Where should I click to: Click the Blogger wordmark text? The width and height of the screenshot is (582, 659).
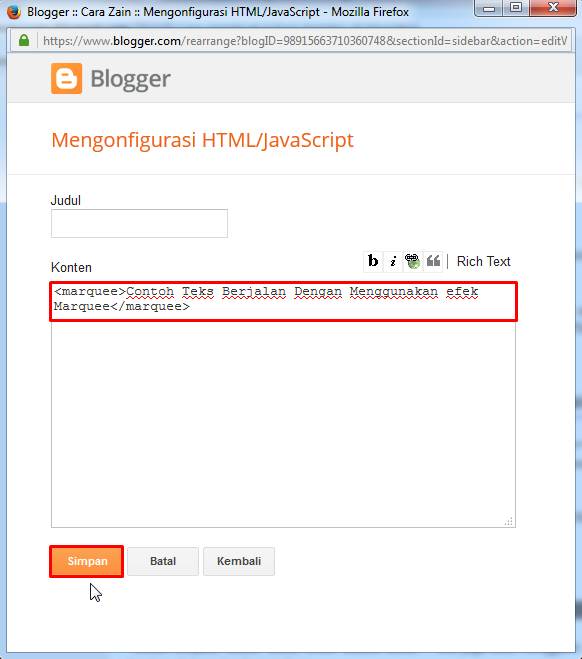[x=131, y=79]
